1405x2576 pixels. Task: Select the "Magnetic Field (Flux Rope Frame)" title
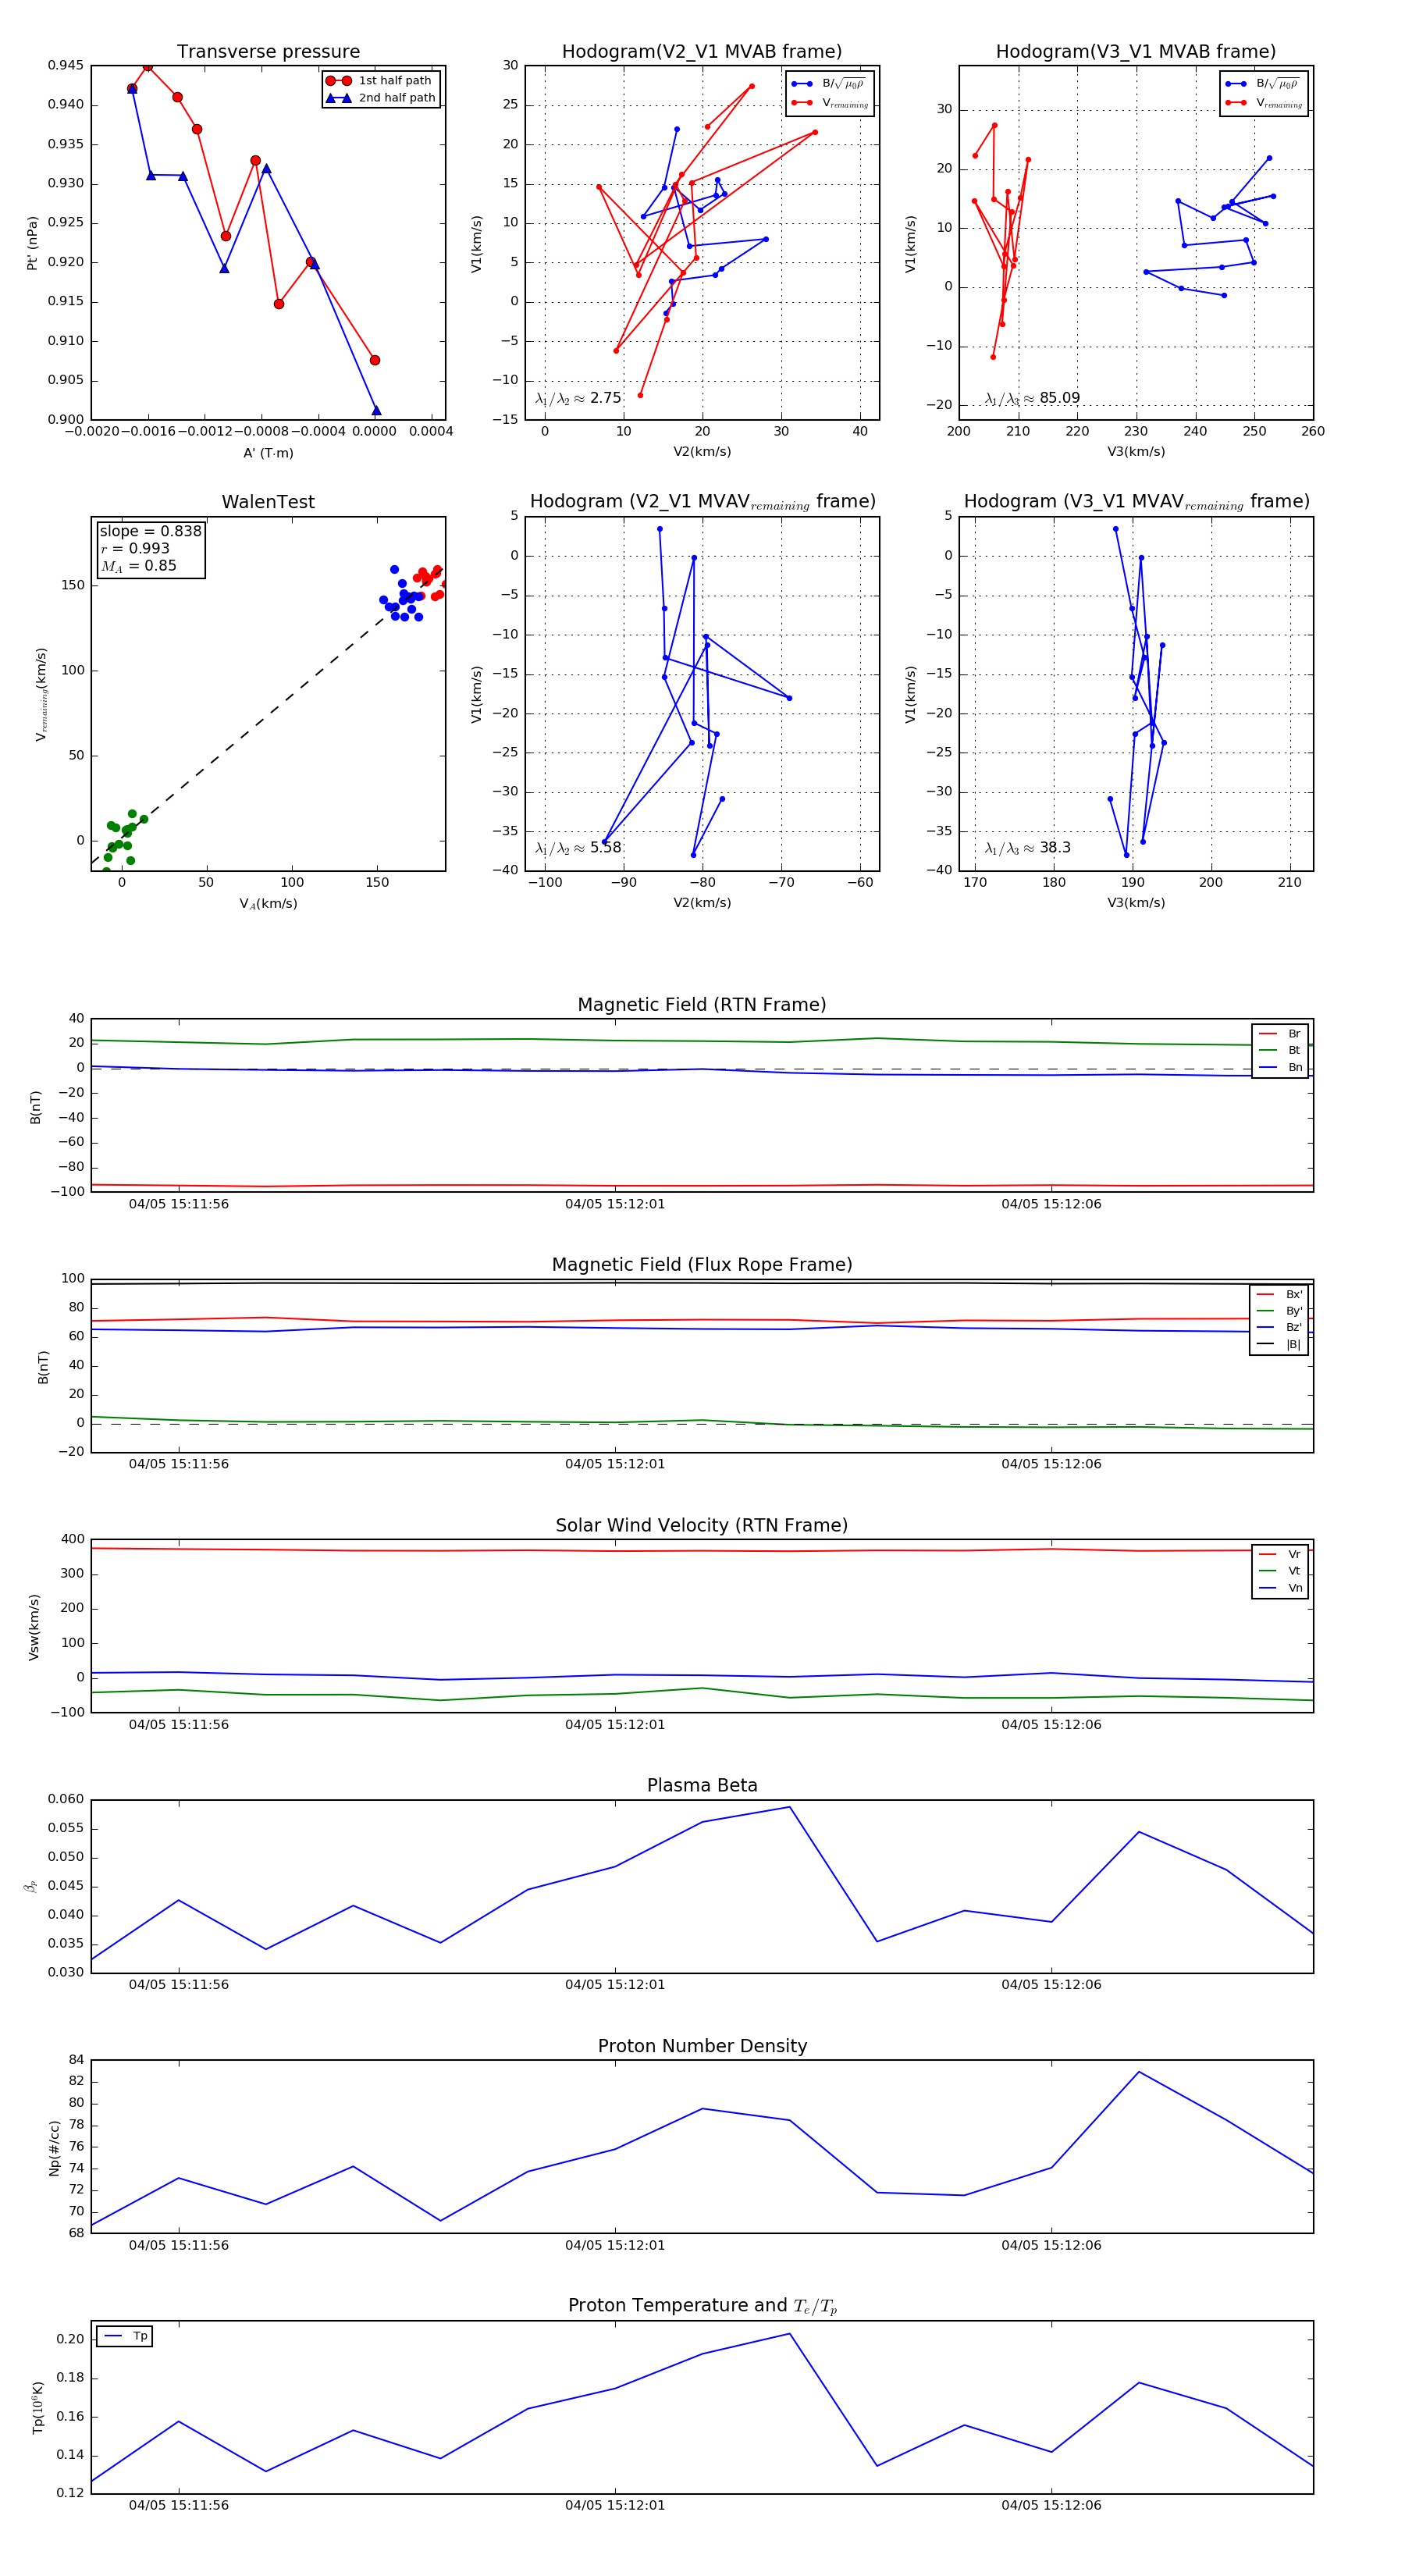(702, 1265)
